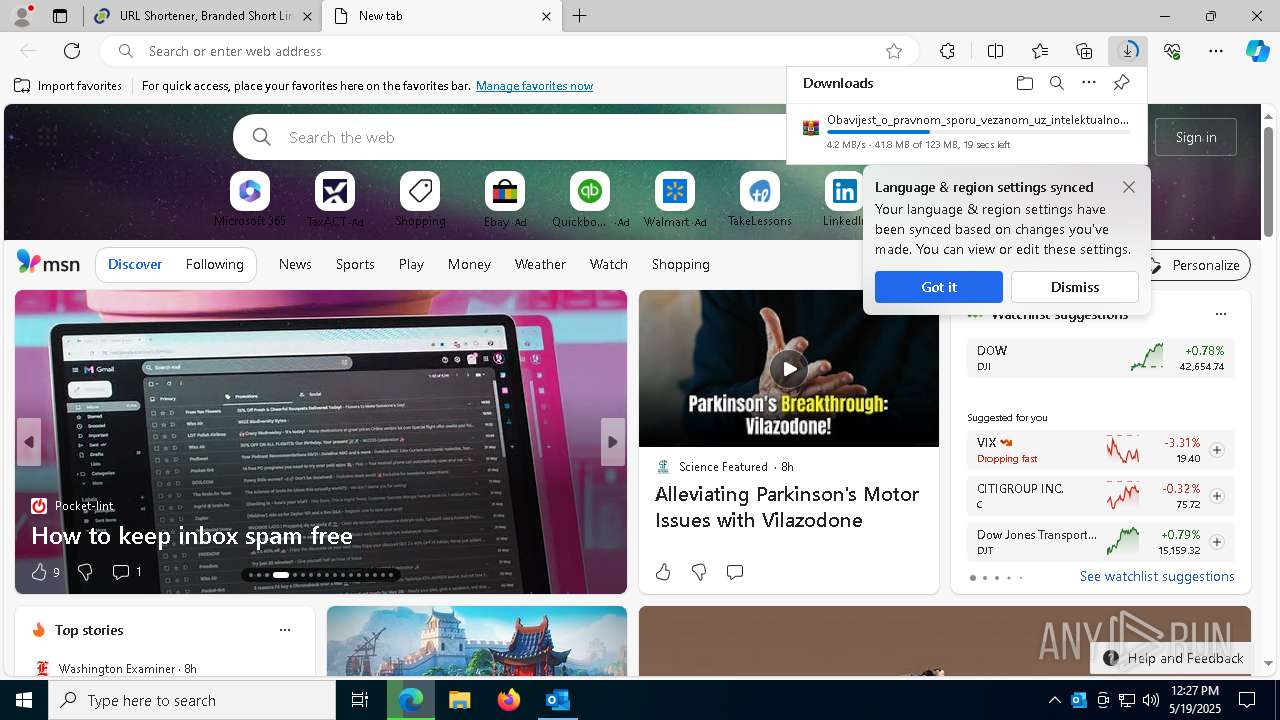Open more download options

[x=1089, y=83]
